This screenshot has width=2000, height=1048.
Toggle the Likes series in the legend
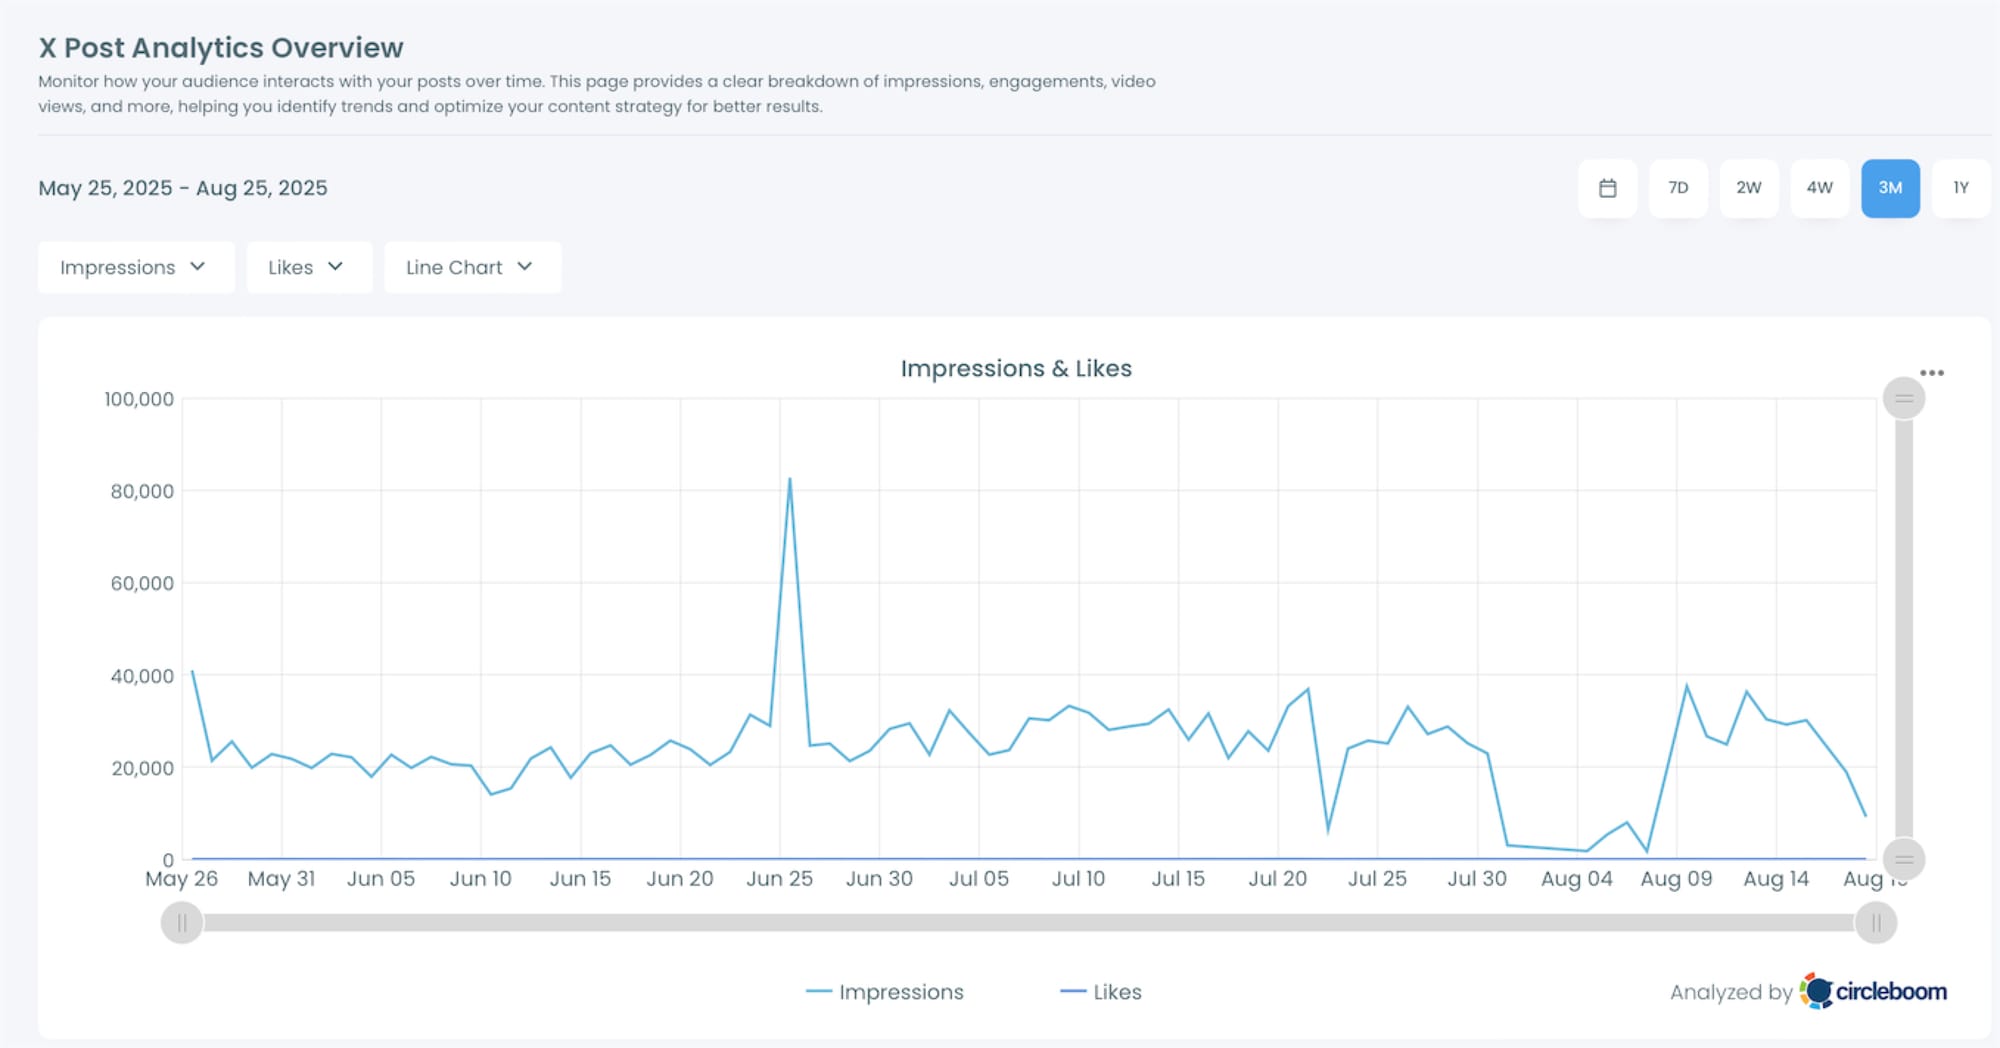(1101, 991)
